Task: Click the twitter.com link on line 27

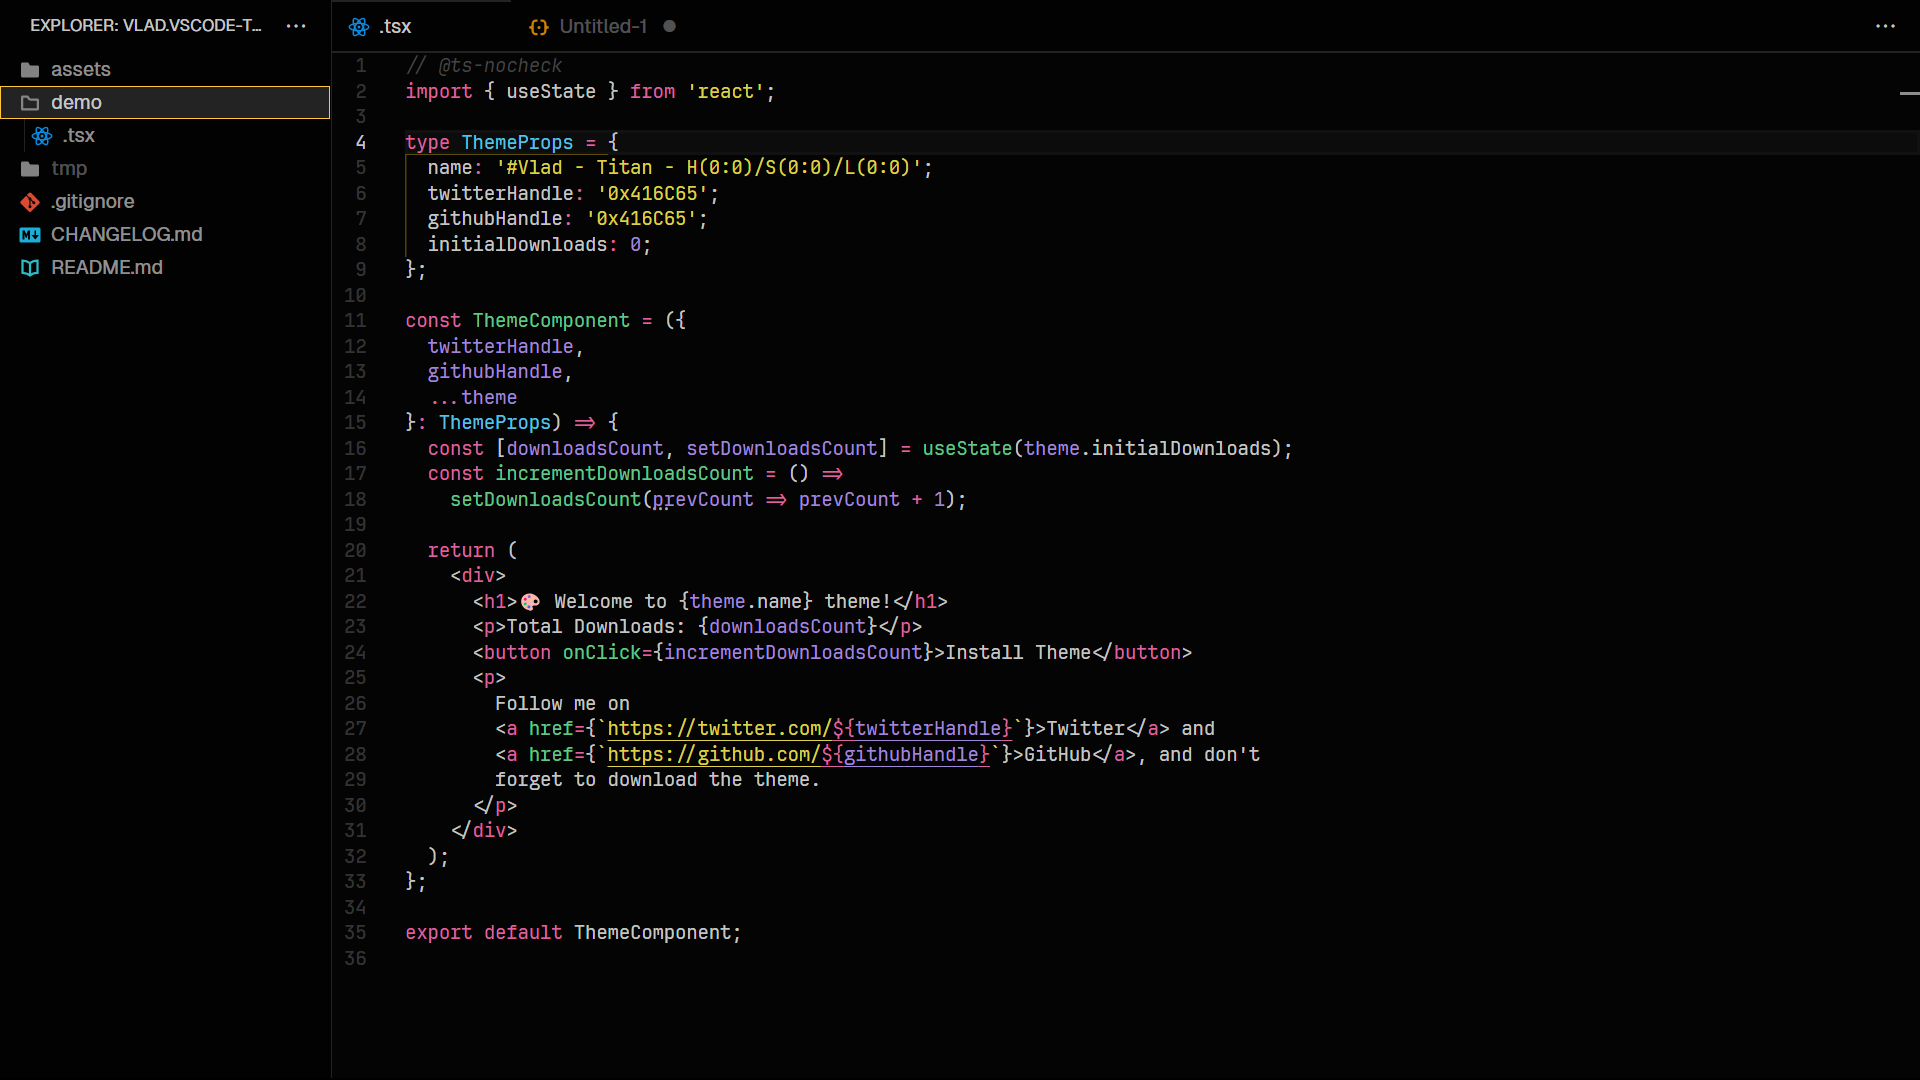Action: (x=810, y=729)
